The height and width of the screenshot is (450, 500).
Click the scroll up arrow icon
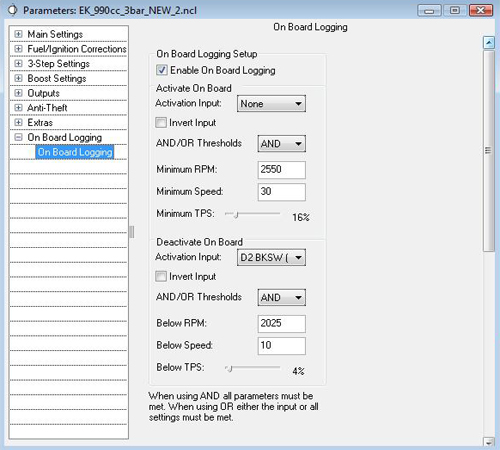489,43
